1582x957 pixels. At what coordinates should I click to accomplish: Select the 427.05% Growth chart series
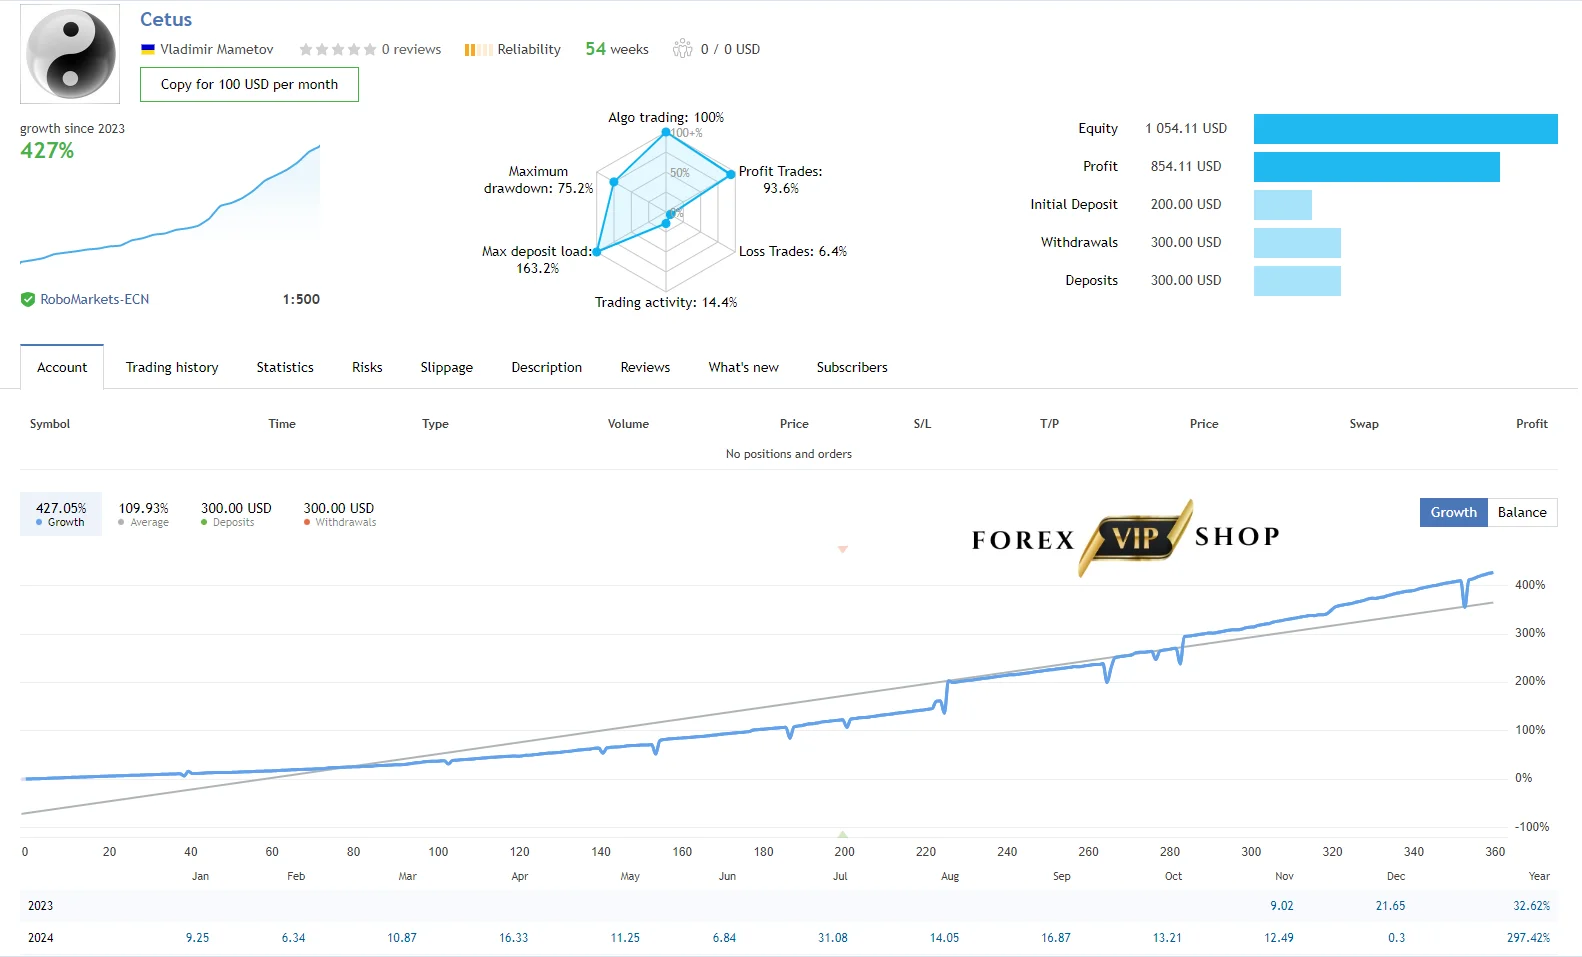click(x=61, y=514)
